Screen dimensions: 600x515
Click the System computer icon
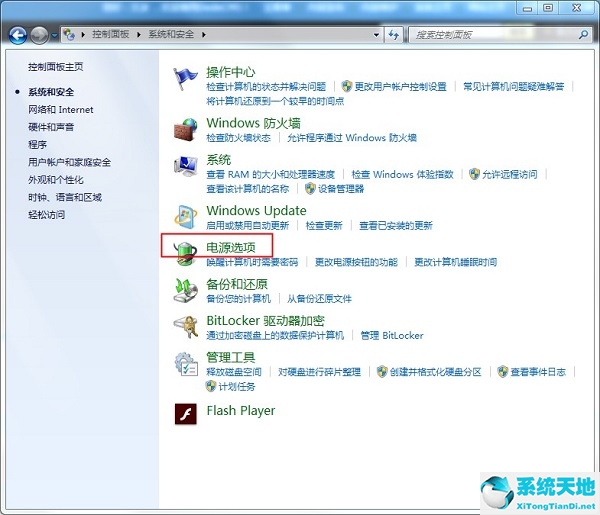click(186, 166)
